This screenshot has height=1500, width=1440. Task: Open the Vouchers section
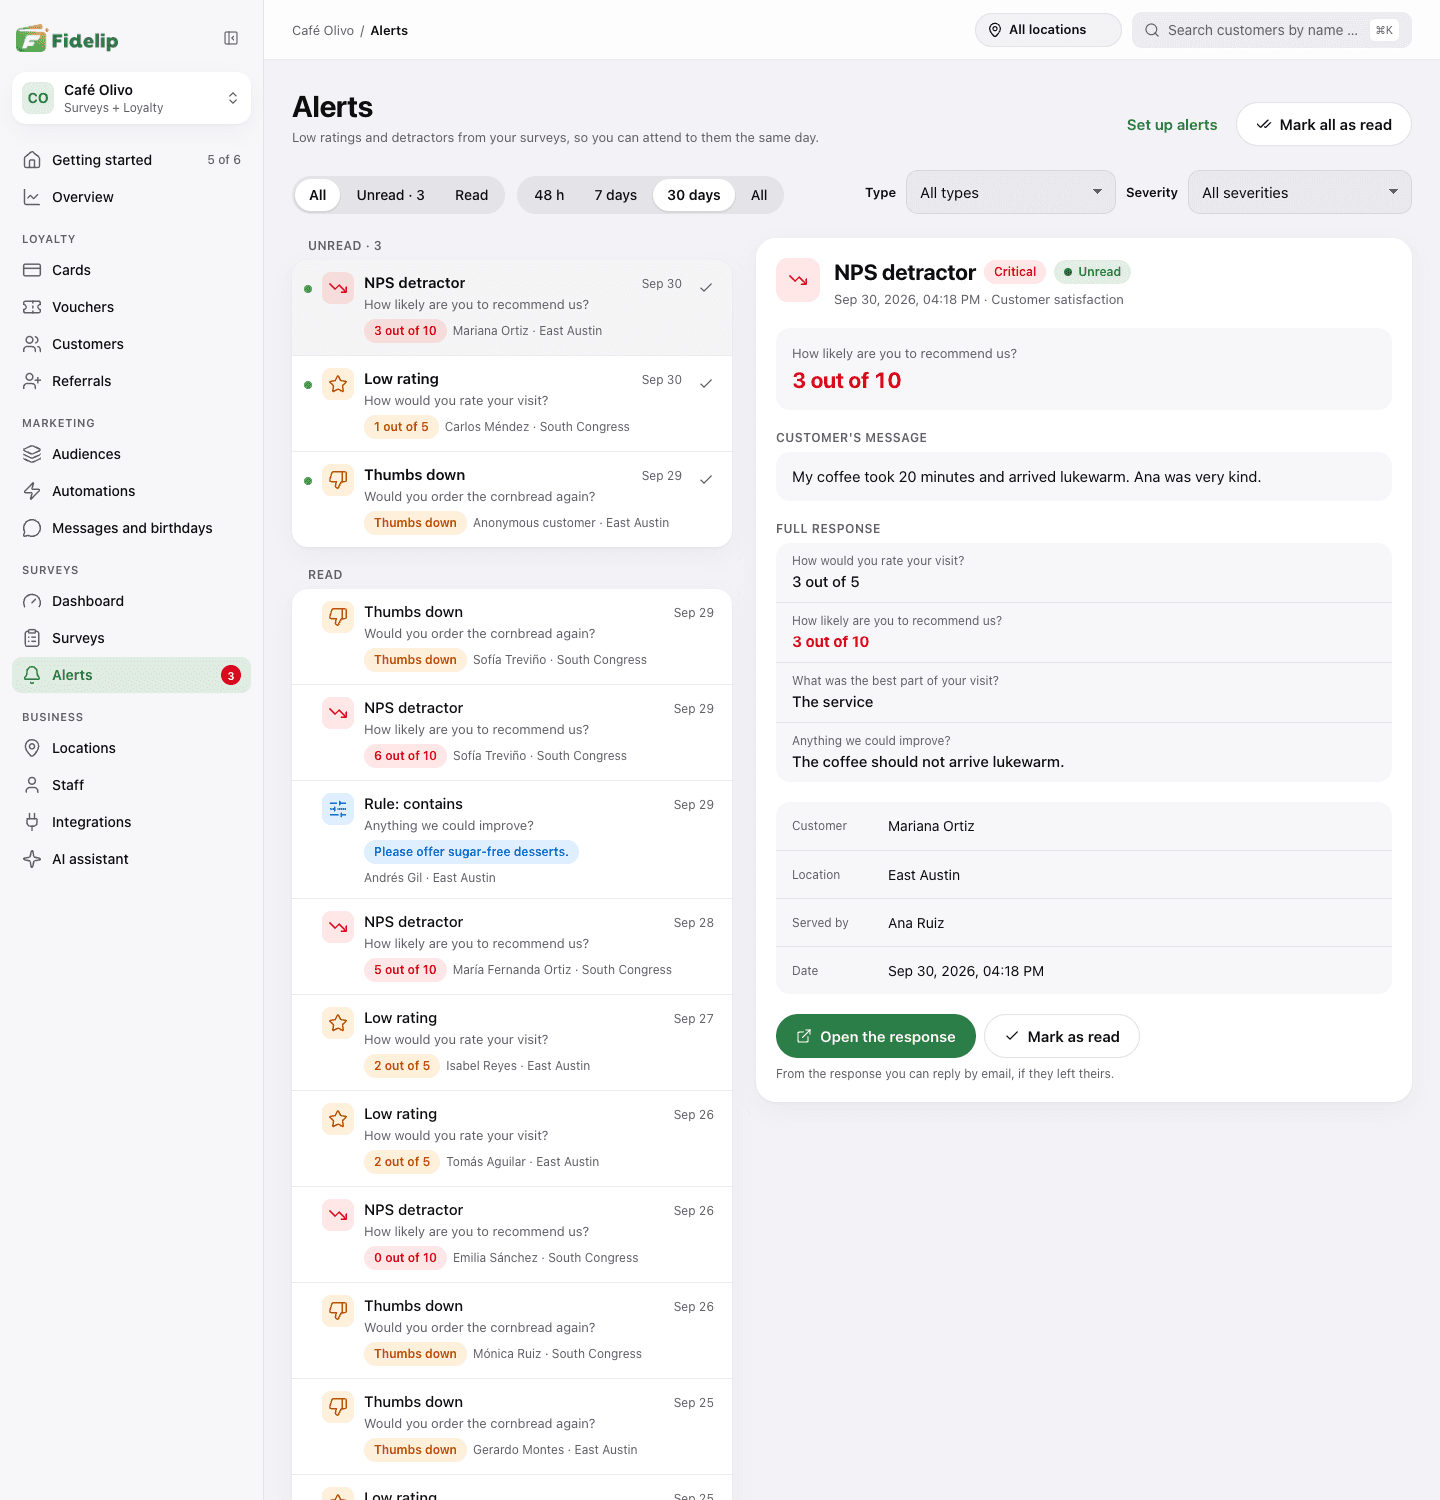pyautogui.click(x=131, y=307)
